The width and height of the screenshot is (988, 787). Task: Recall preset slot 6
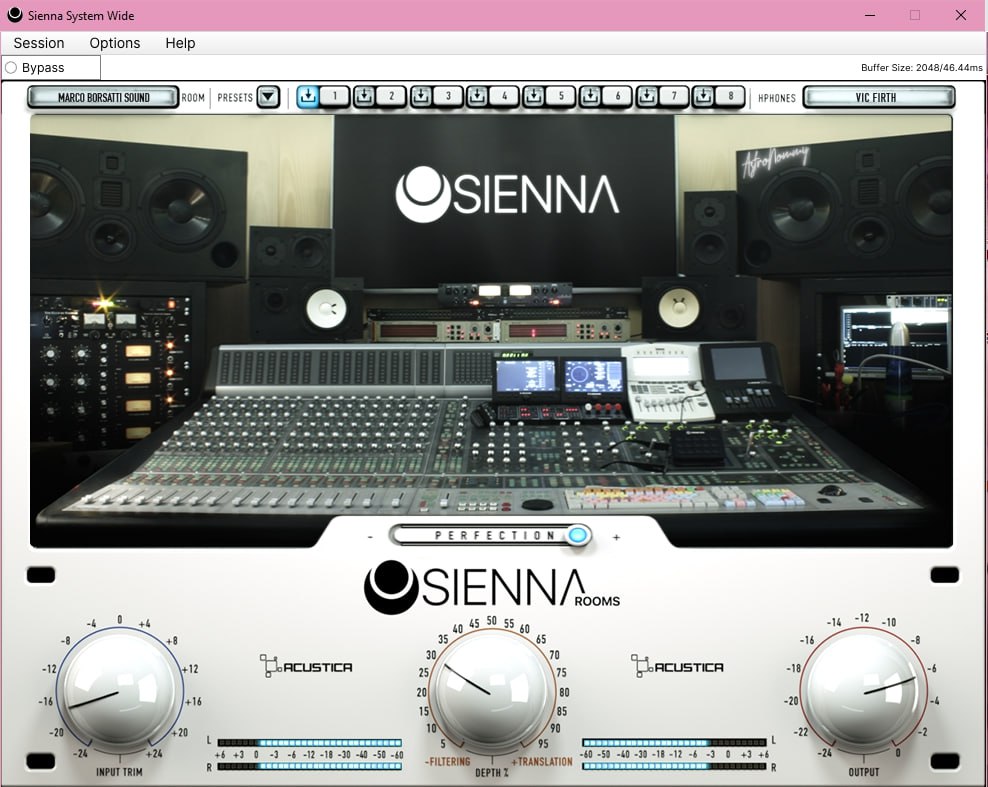tap(617, 96)
